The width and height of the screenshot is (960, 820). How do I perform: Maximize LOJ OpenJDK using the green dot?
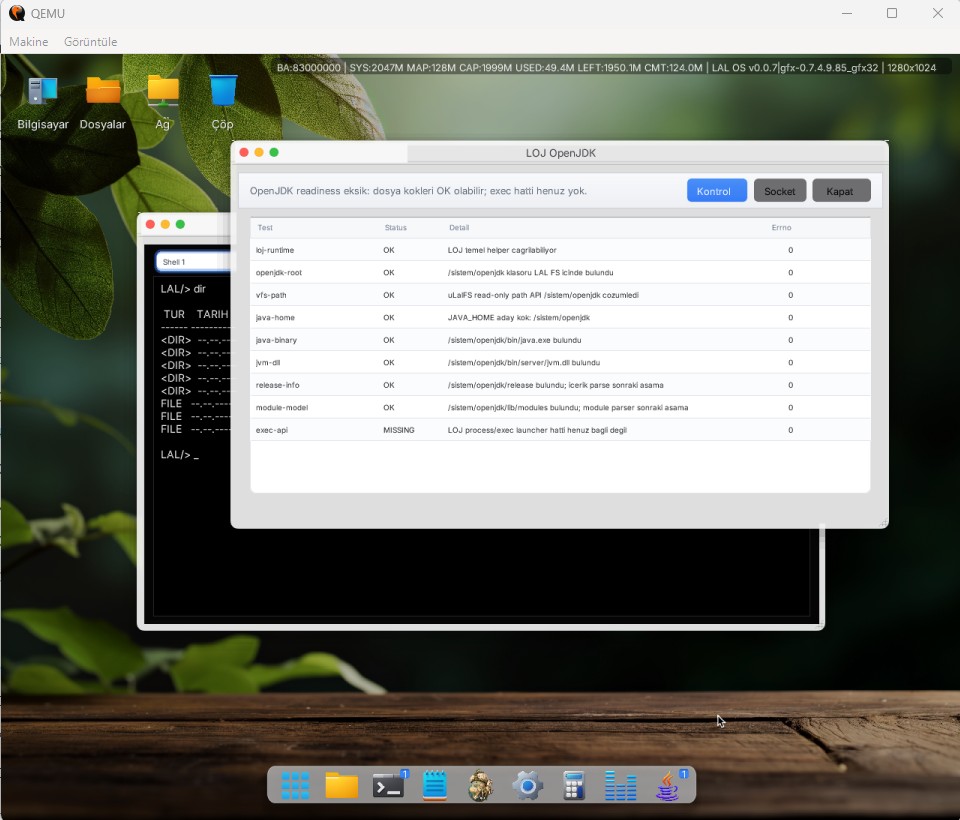pyautogui.click(x=274, y=152)
